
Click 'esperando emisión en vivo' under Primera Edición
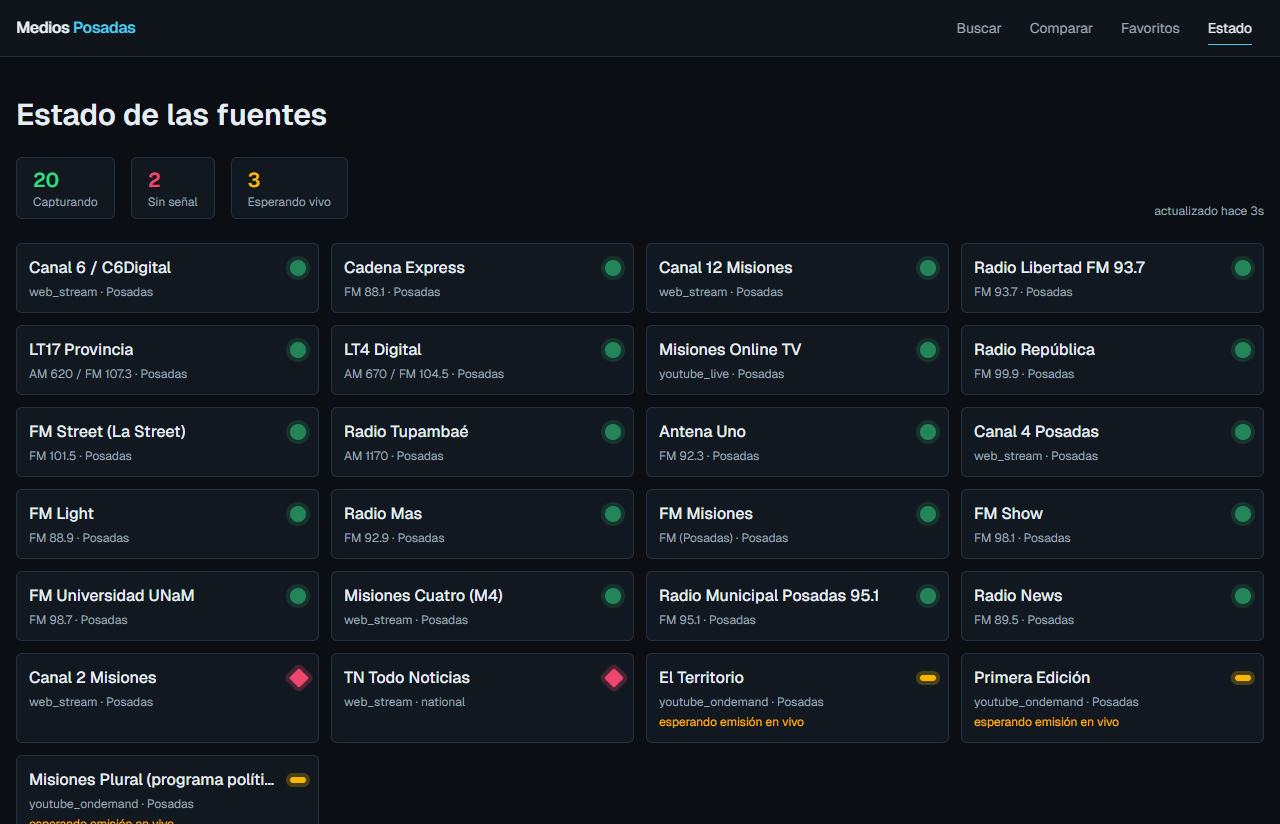click(1046, 722)
